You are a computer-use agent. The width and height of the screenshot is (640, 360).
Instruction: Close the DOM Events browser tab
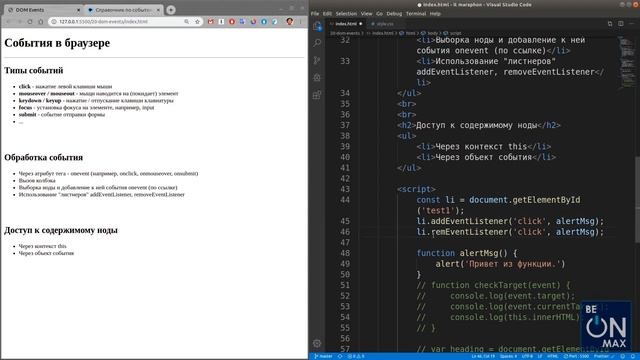coord(78,10)
